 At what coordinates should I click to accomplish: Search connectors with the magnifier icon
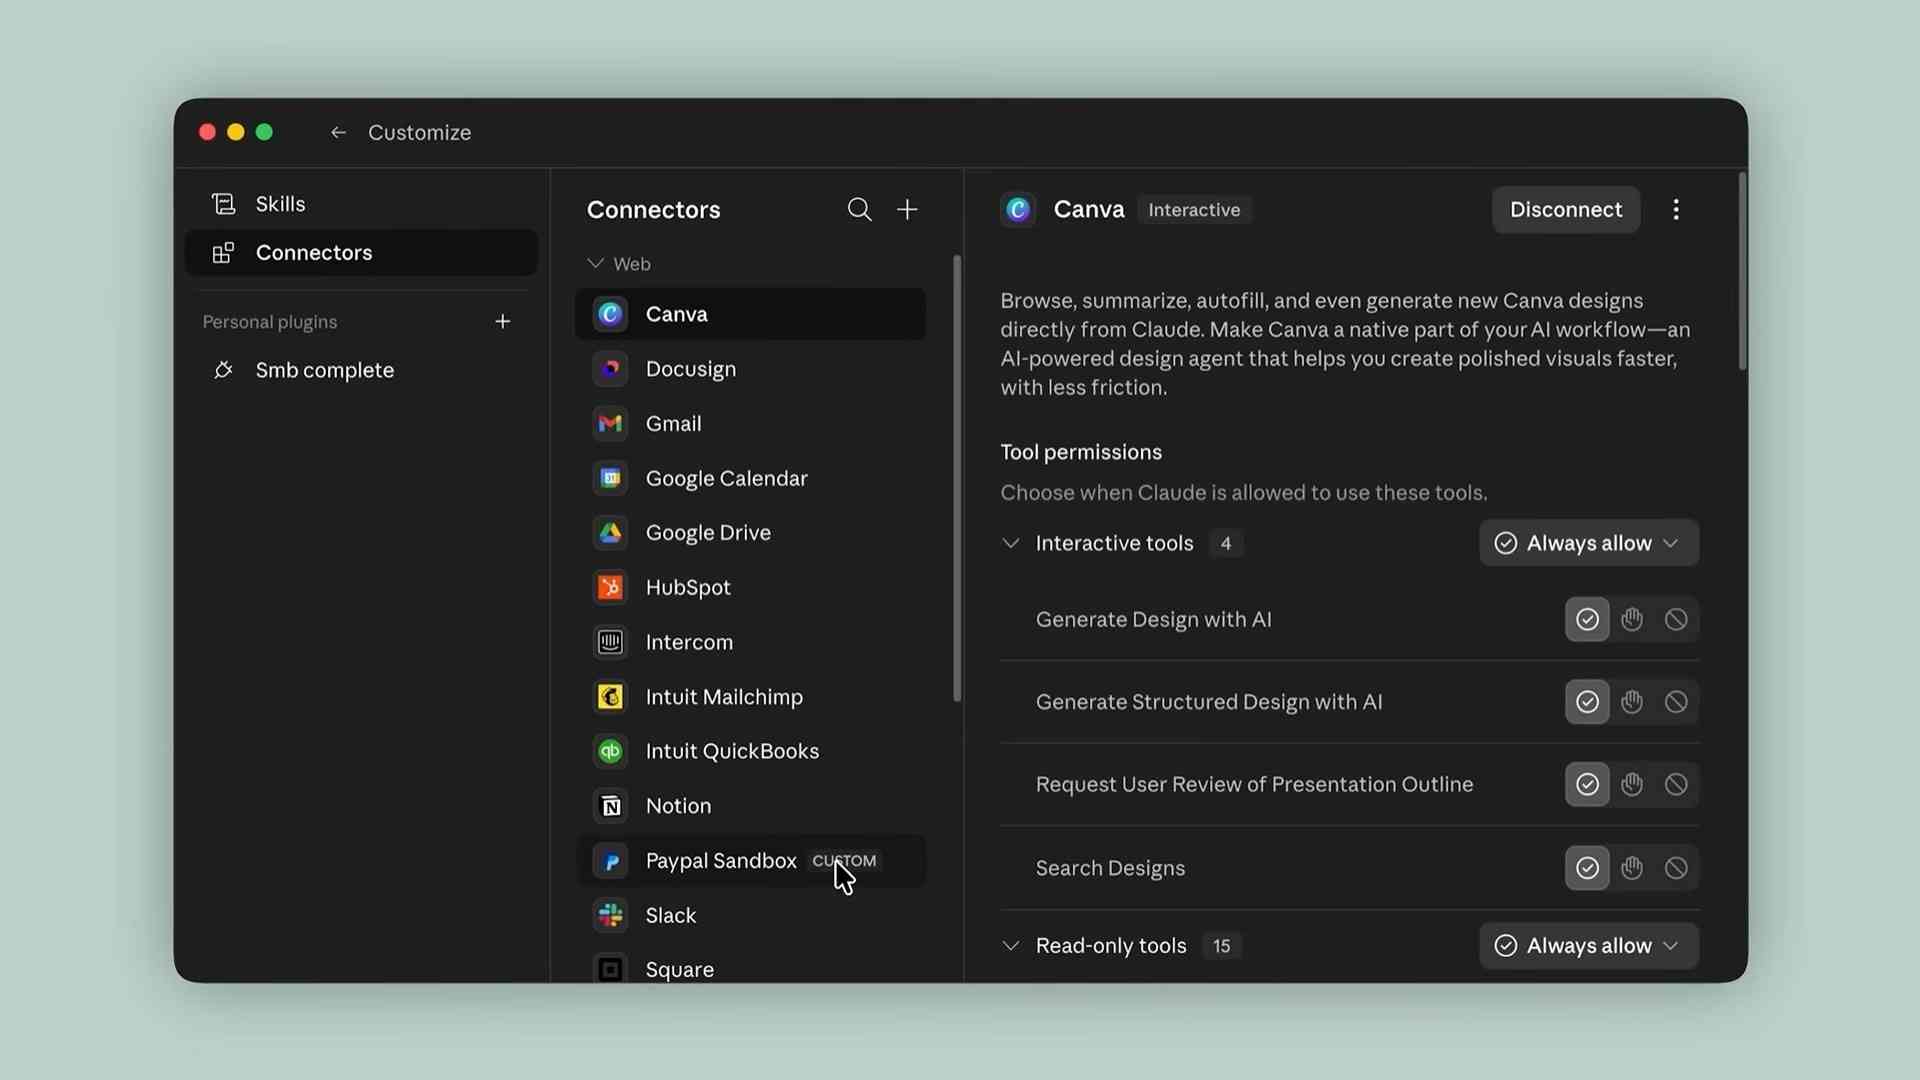tap(859, 209)
